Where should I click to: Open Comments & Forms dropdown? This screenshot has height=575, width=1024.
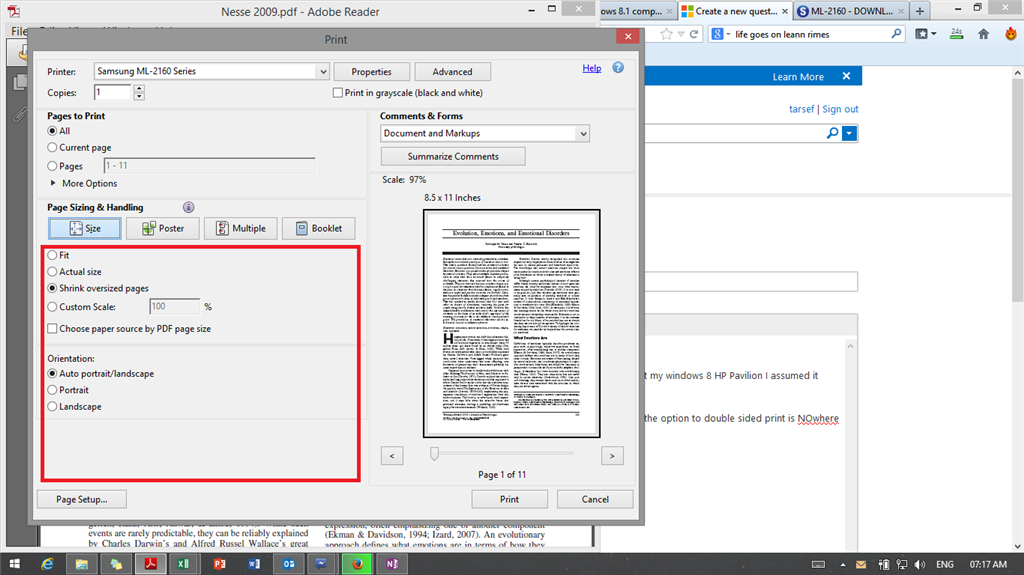pos(583,133)
